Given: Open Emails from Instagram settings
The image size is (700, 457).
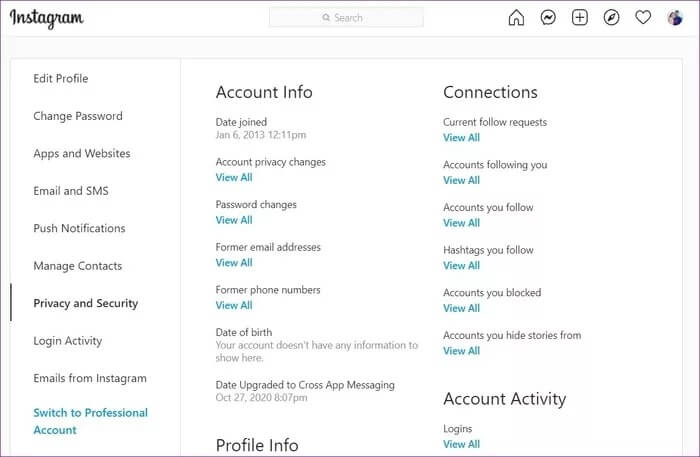Looking at the screenshot, I should (90, 378).
